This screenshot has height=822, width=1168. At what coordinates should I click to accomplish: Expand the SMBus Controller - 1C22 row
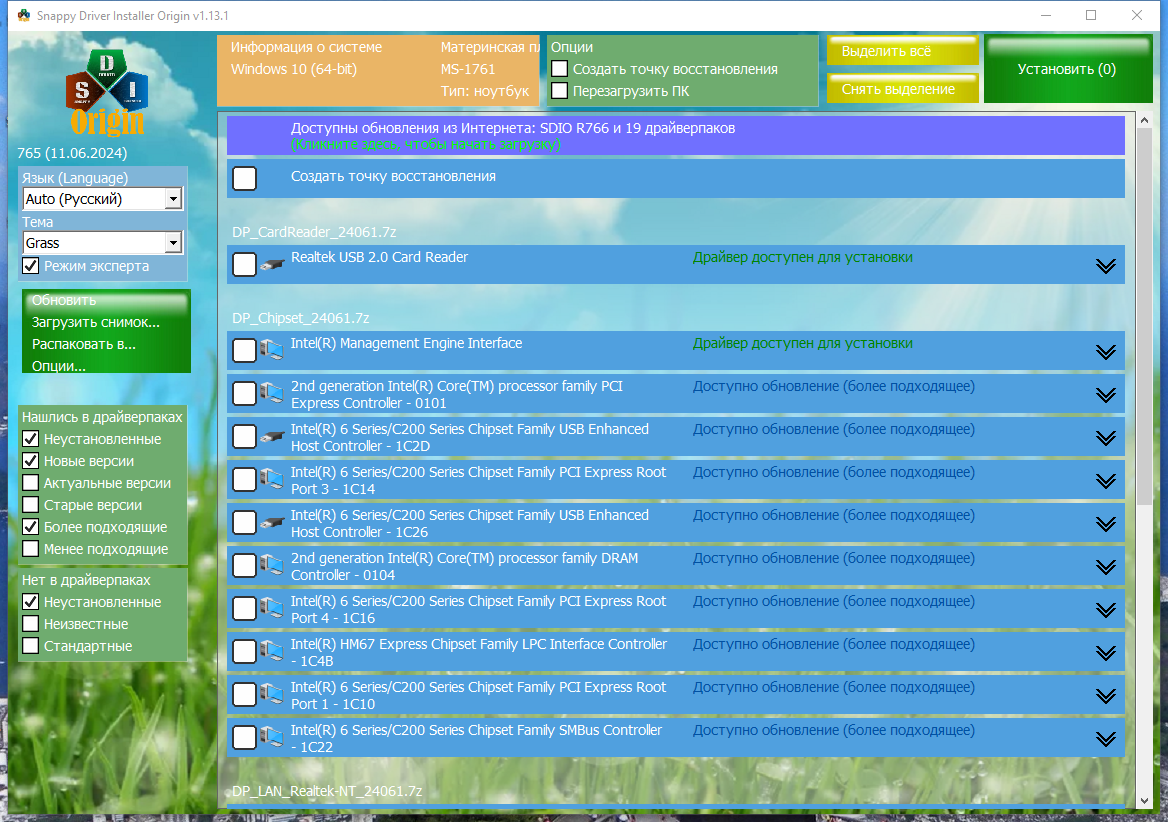1105,739
